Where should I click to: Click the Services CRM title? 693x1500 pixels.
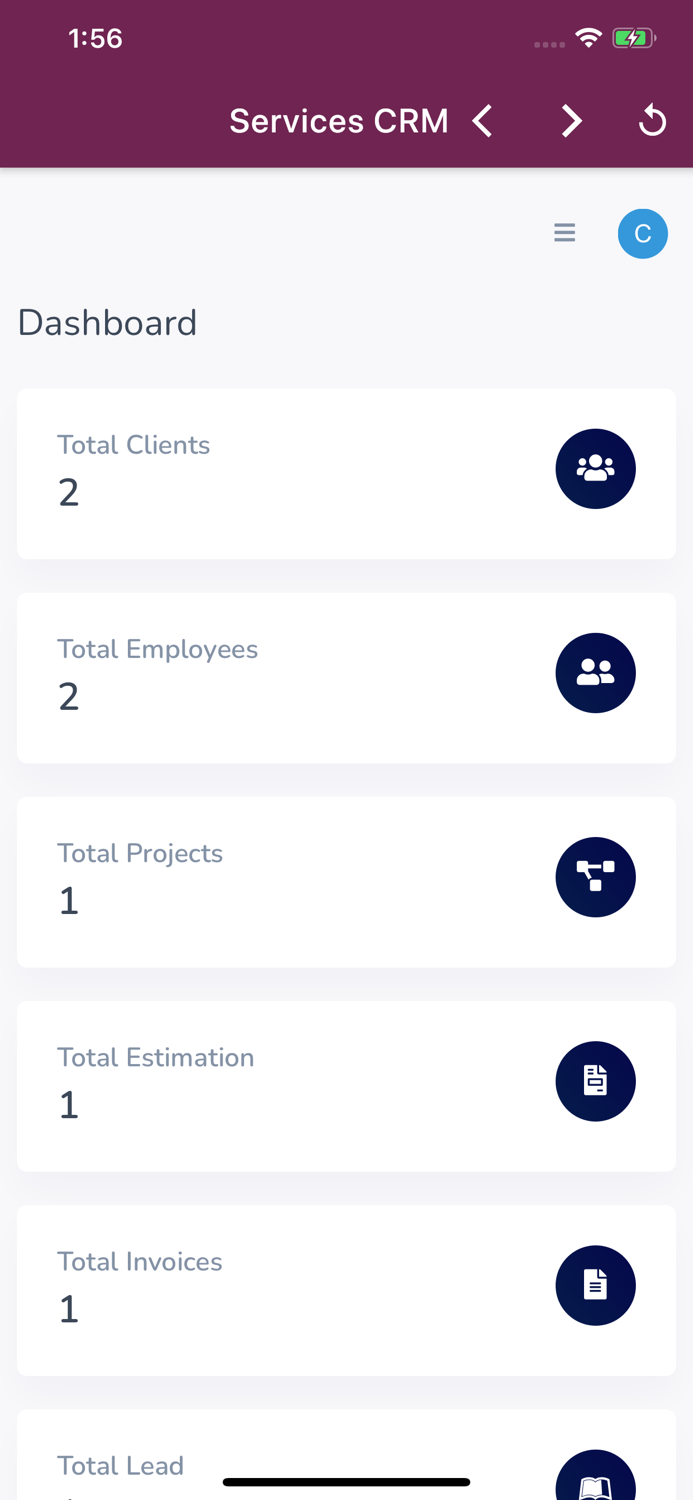[338, 120]
